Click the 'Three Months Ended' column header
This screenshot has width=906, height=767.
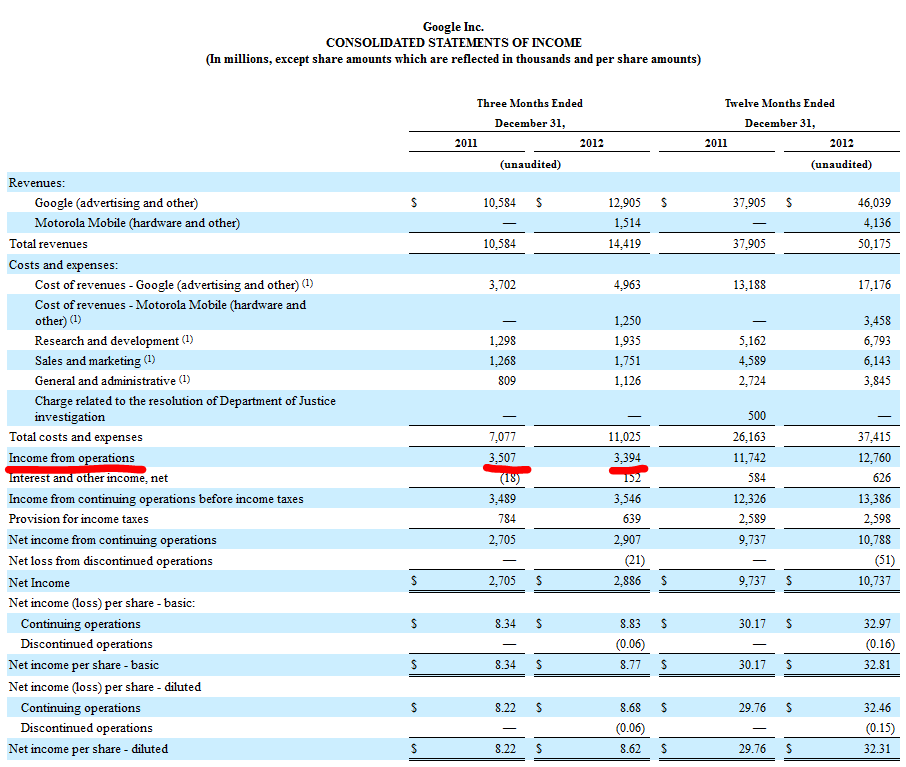[x=530, y=103]
